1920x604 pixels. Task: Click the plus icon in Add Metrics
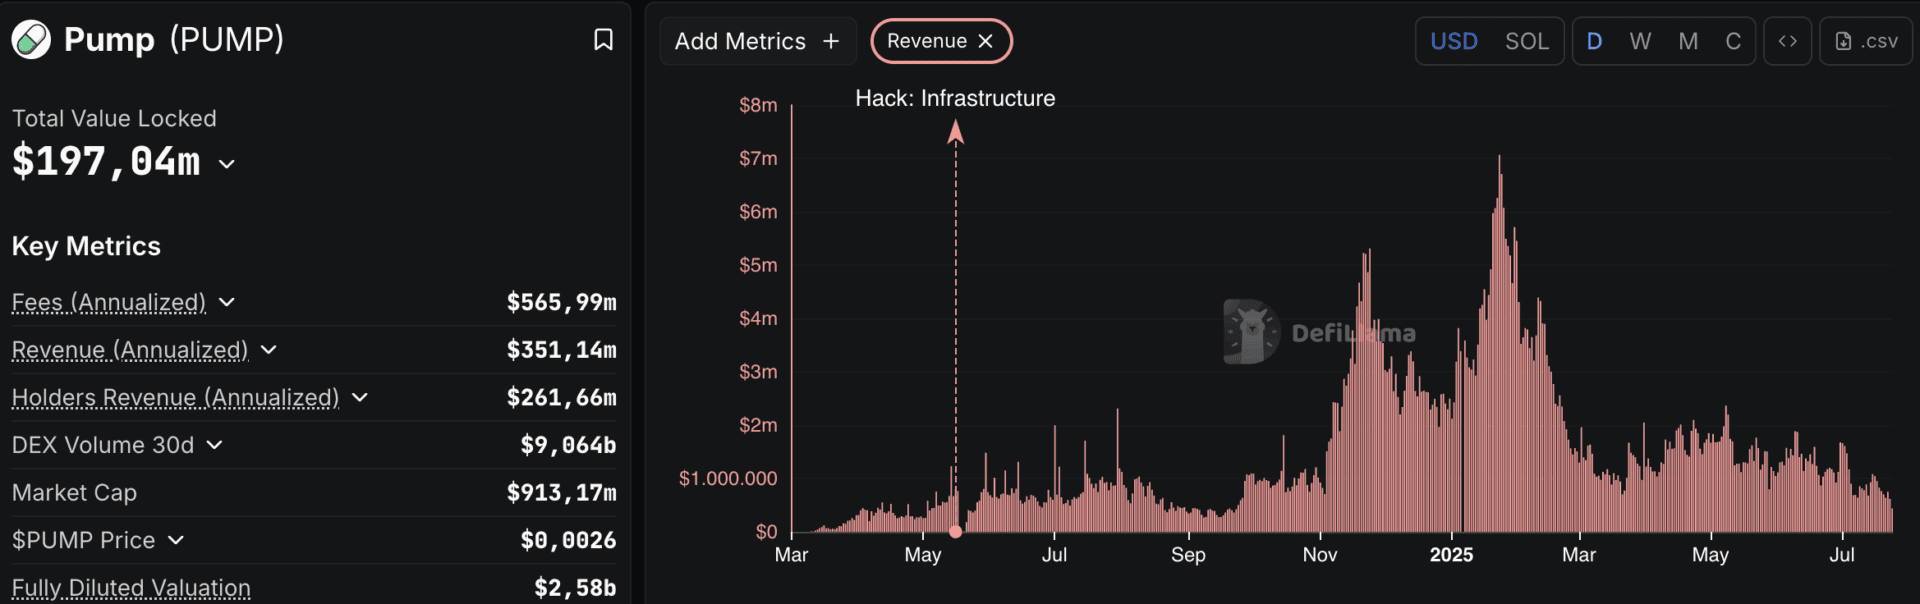[x=831, y=41]
